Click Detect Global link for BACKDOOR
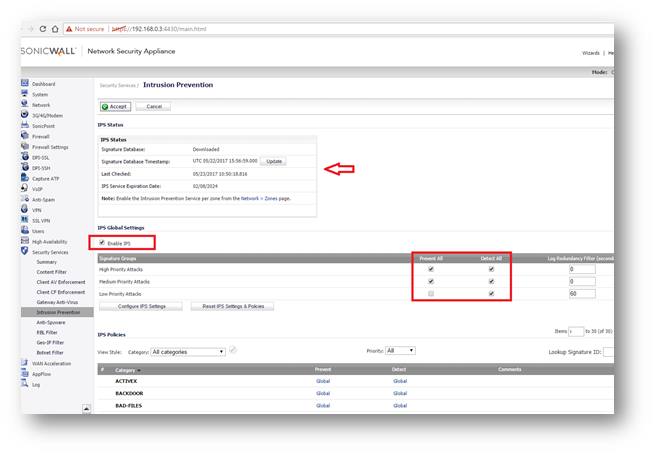Image resolution: width=656 pixels, height=456 pixels. click(400, 393)
